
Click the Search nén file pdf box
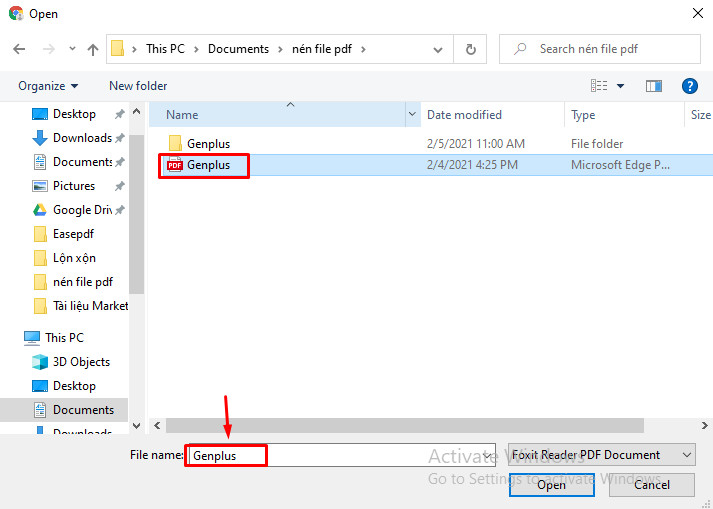[599, 49]
